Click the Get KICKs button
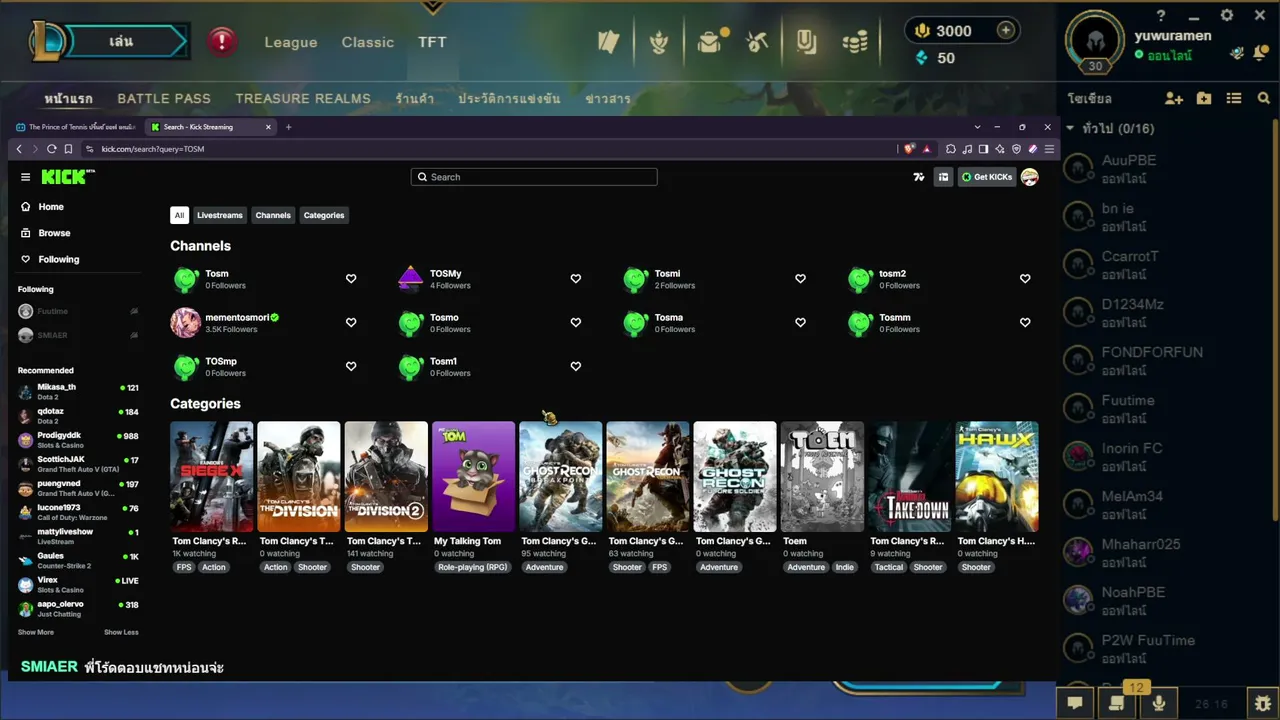Image resolution: width=1280 pixels, height=720 pixels. tap(987, 177)
